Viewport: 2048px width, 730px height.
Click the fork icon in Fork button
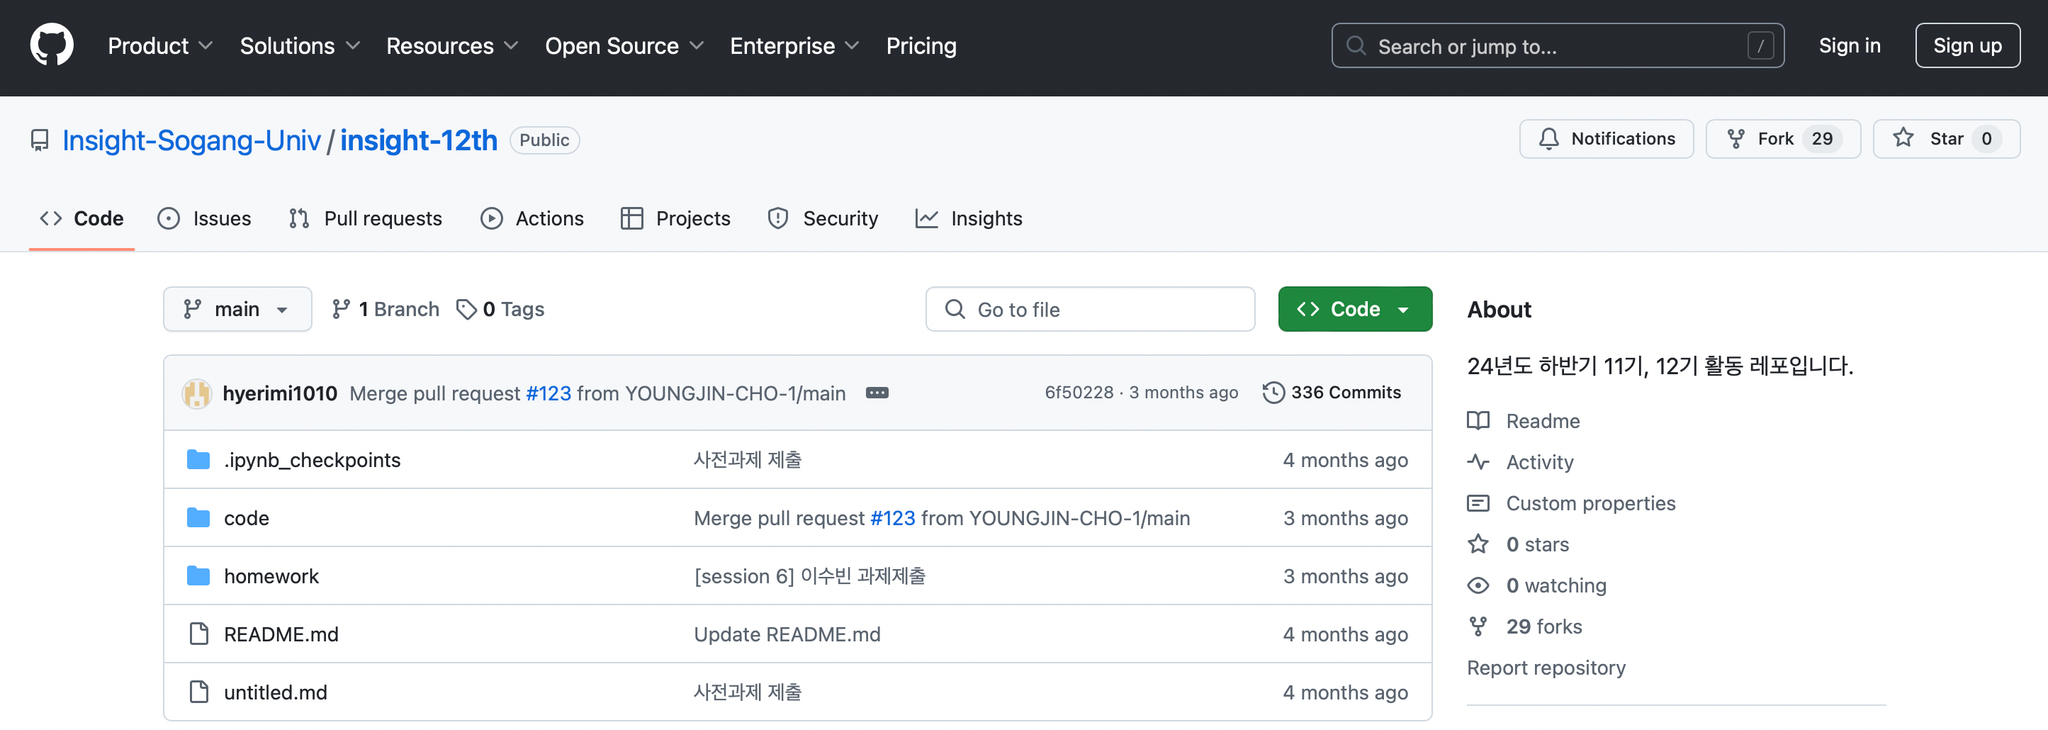tap(1736, 139)
